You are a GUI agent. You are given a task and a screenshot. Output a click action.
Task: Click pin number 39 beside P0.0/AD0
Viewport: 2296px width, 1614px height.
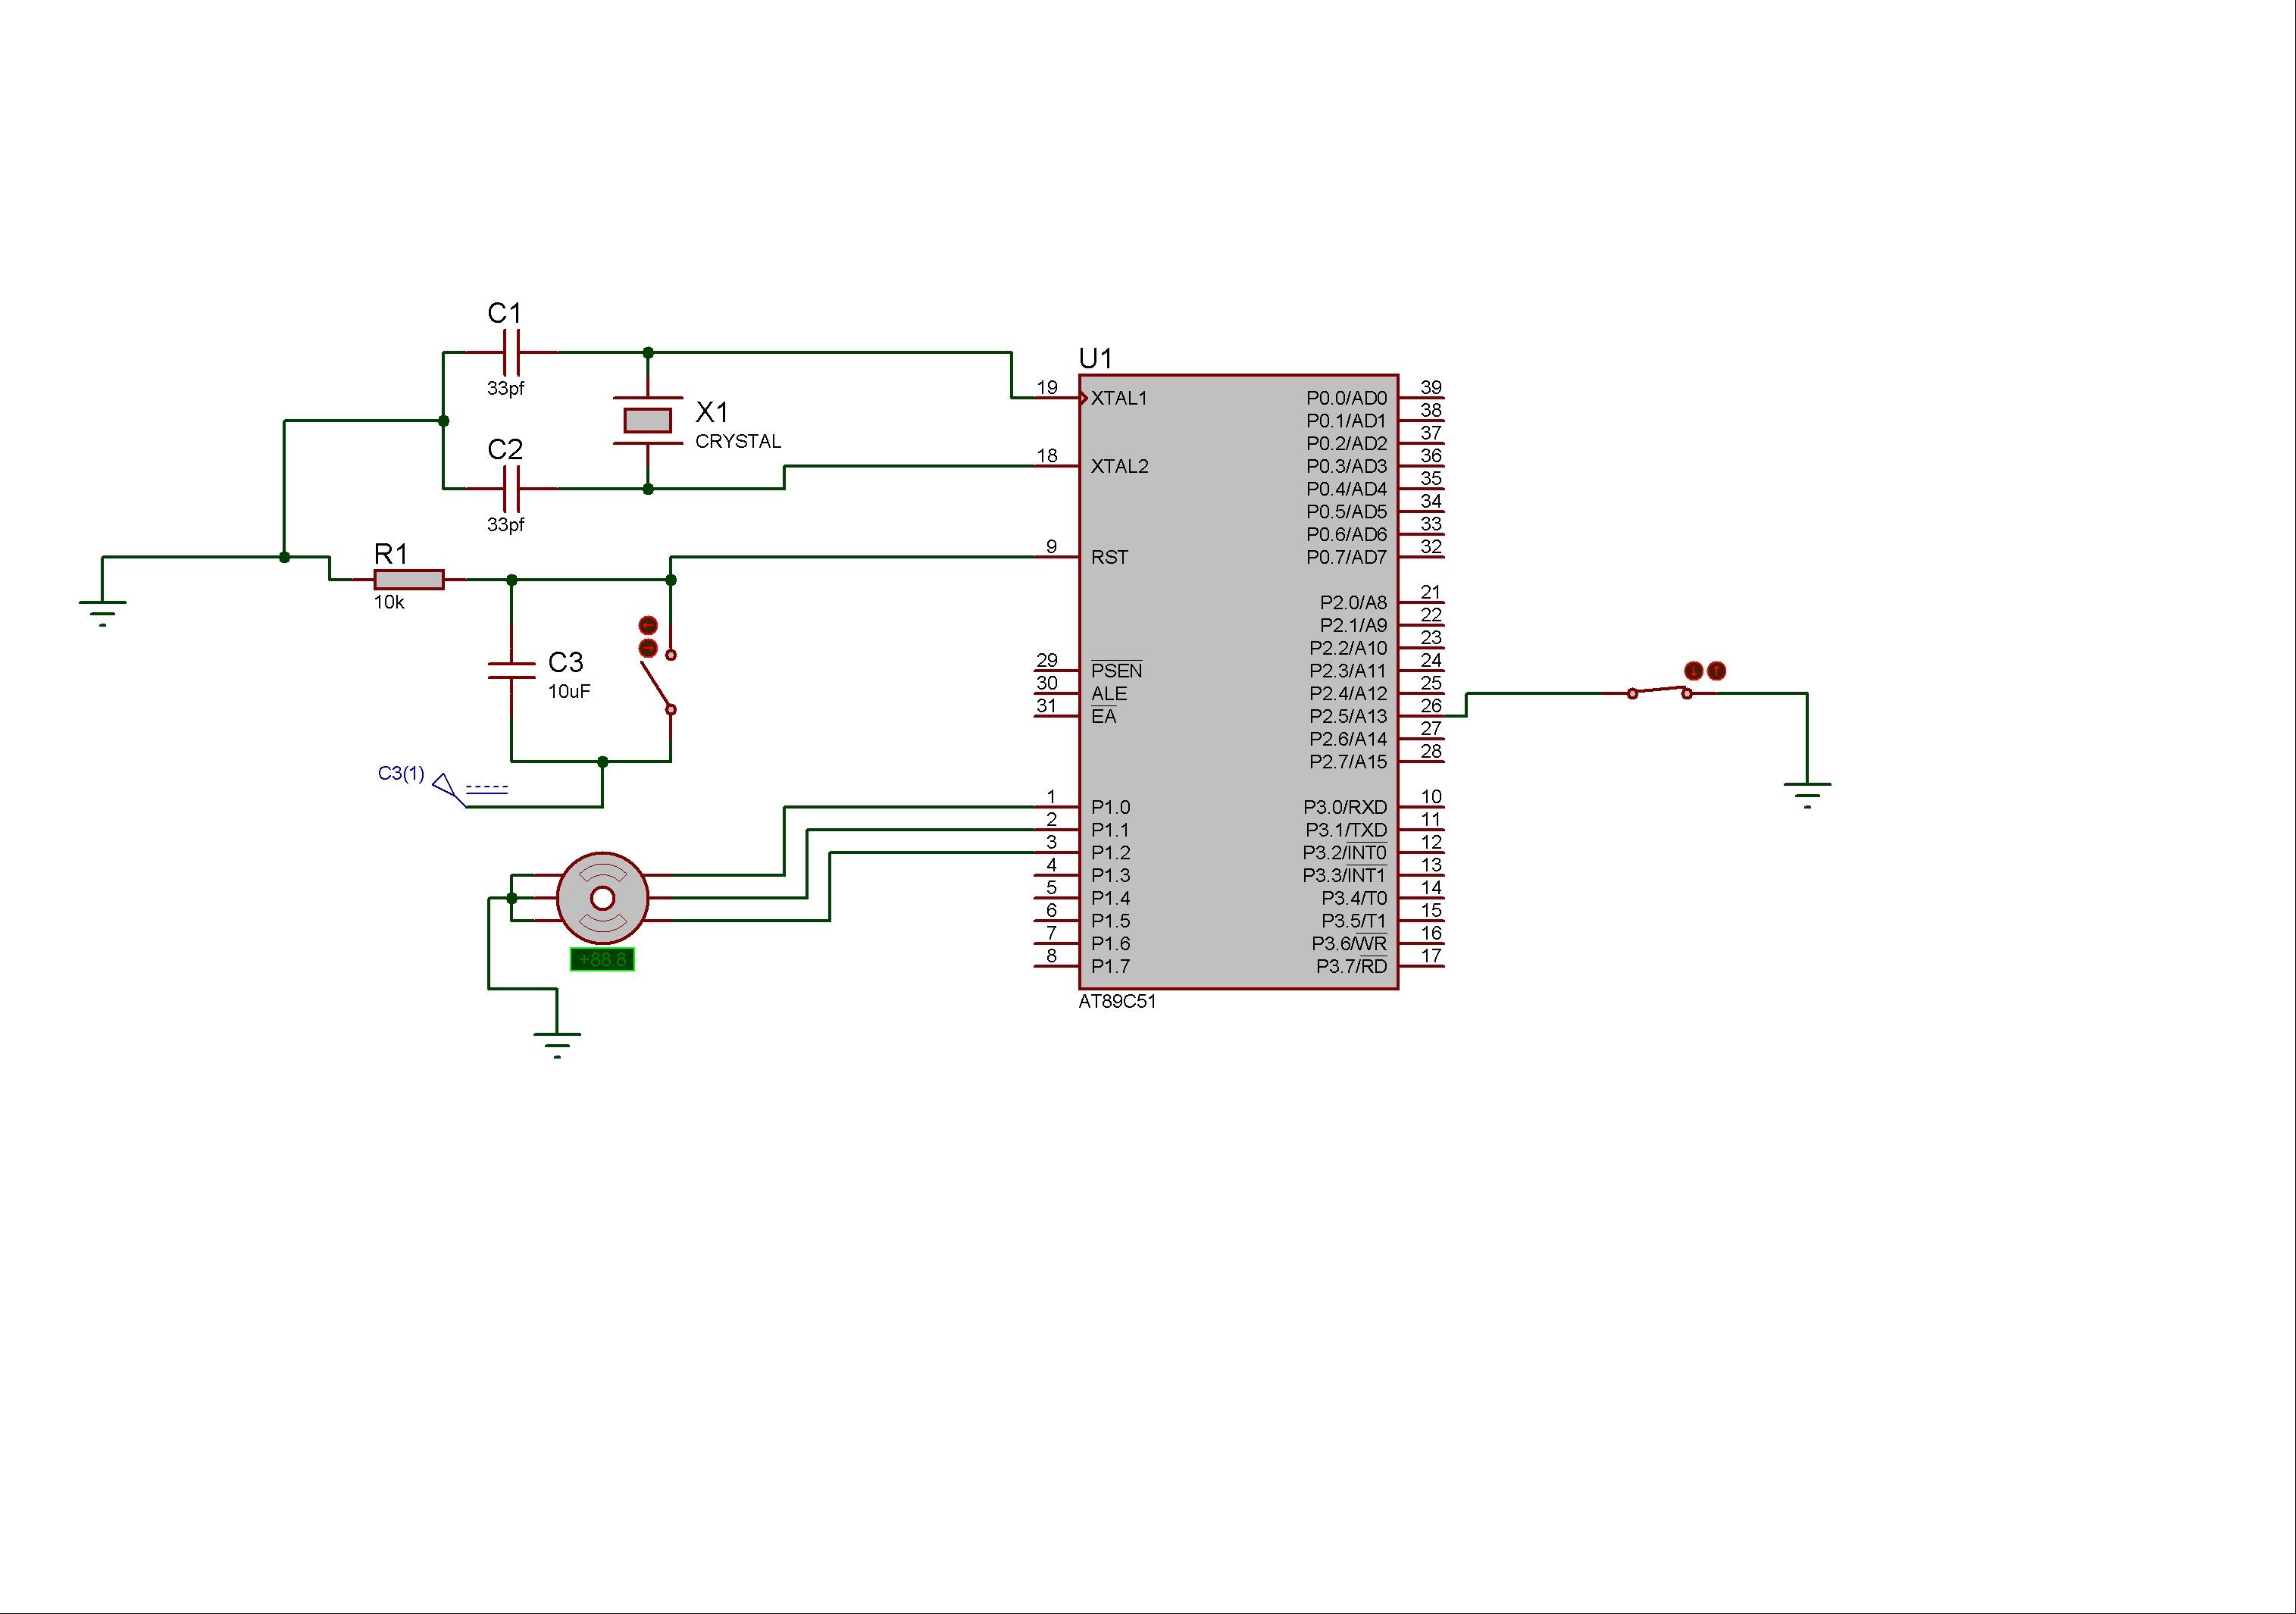tap(1431, 387)
